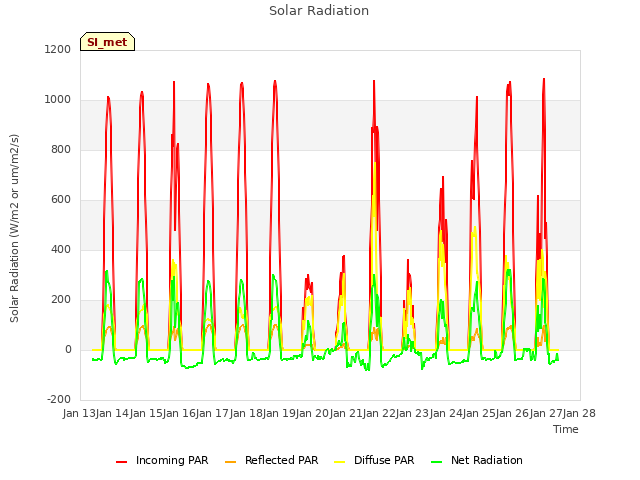Click the SI_met annotation label
The width and height of the screenshot is (640, 480).
click(107, 42)
